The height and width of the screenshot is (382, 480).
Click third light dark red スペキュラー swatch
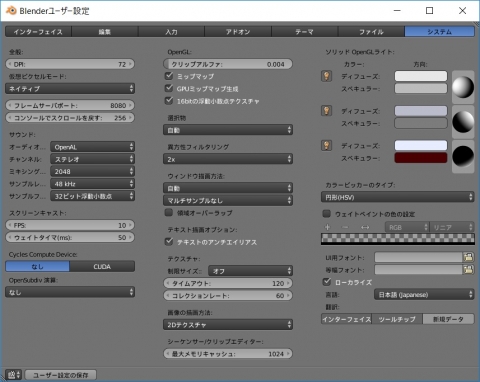[x=421, y=158]
